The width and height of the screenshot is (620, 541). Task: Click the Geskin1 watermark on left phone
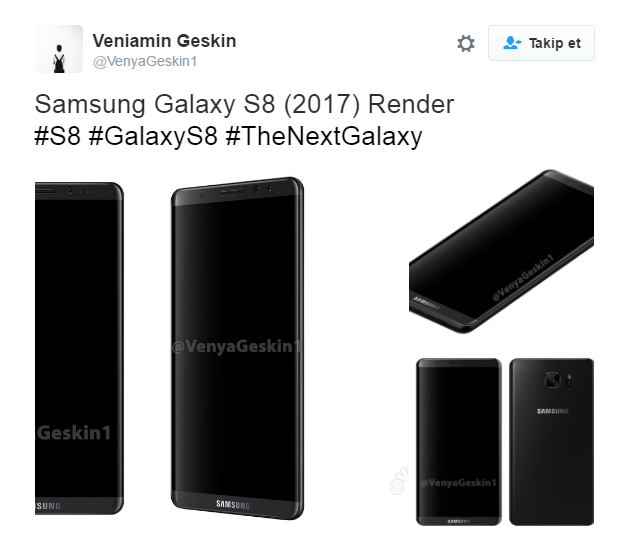coord(74,433)
